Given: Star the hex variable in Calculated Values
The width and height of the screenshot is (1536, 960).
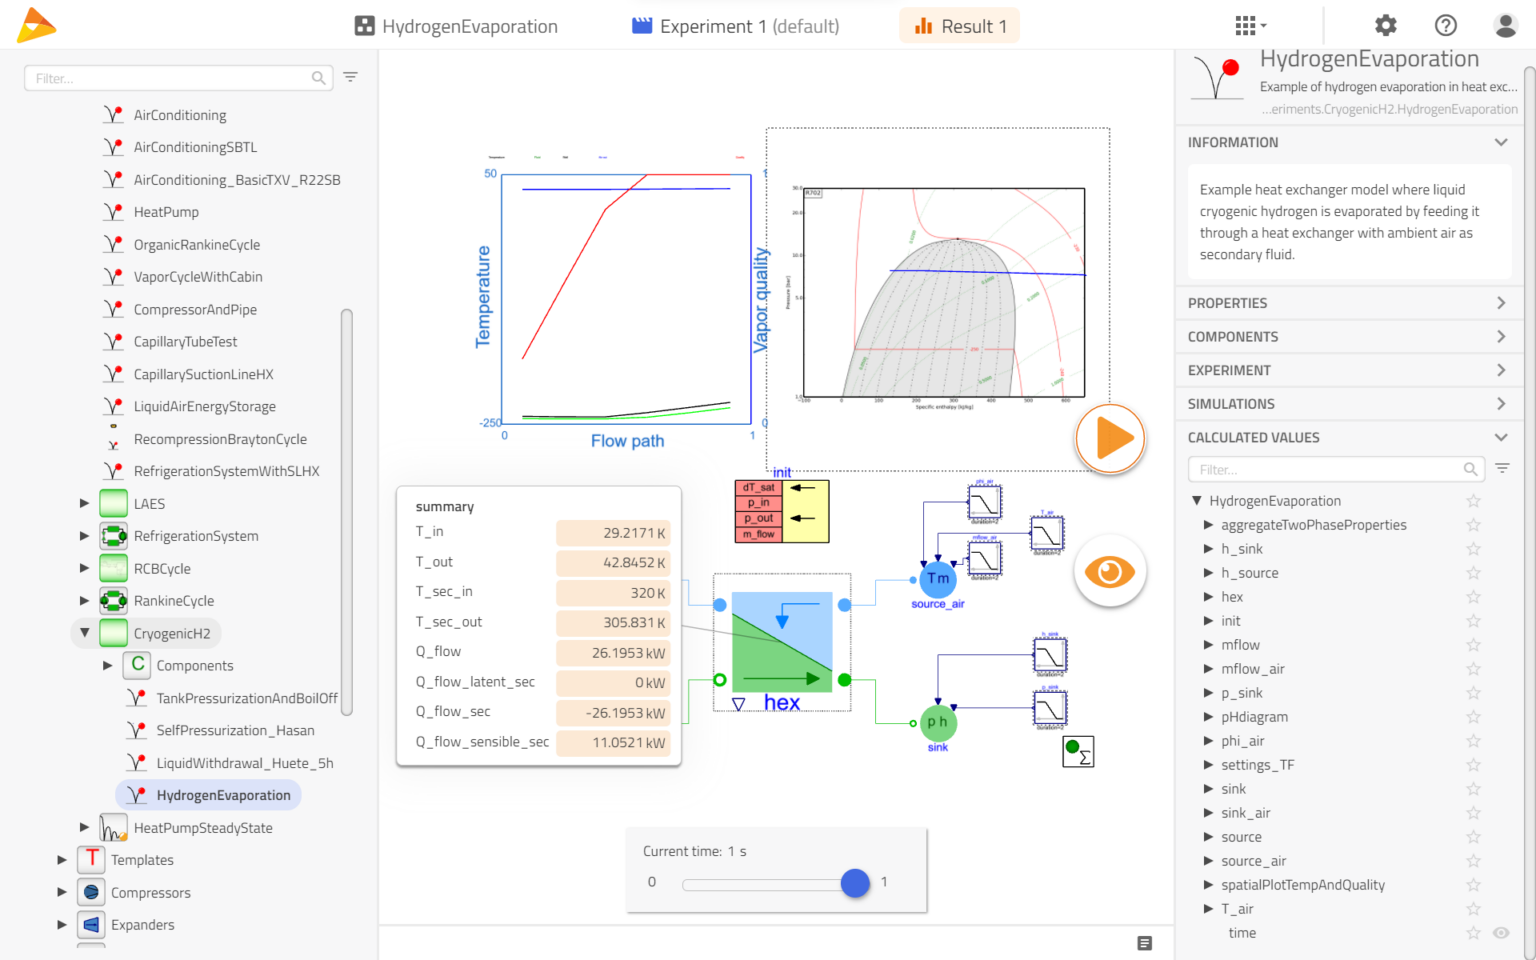Looking at the screenshot, I should [x=1473, y=596].
